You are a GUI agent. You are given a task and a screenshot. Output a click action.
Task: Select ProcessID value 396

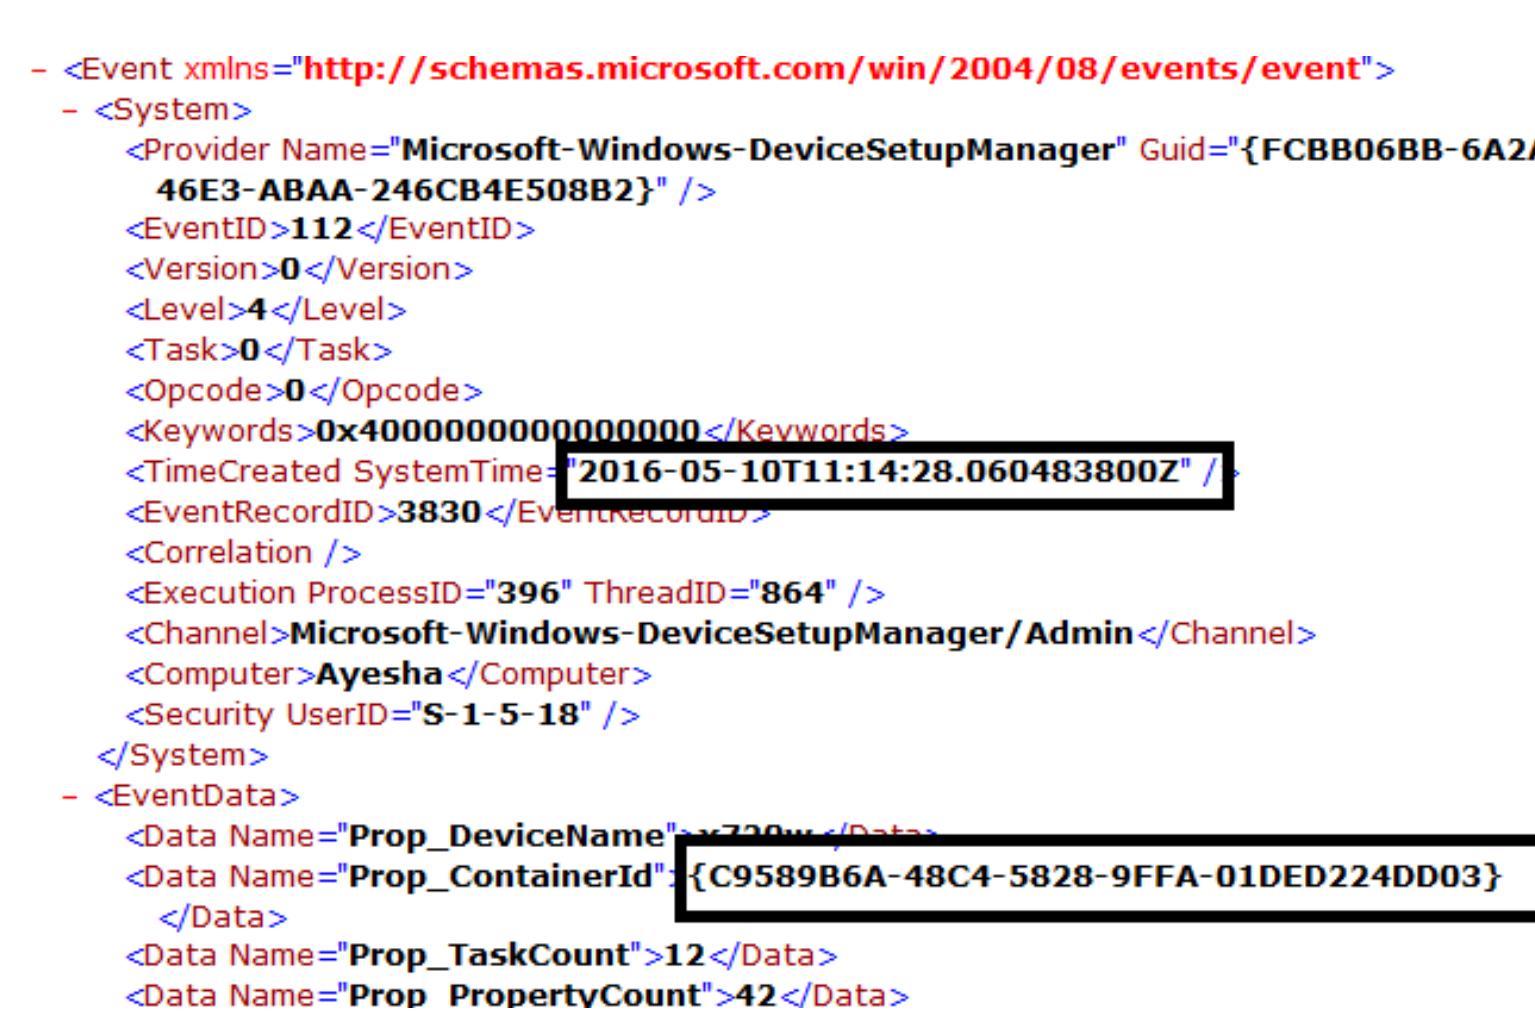pyautogui.click(x=529, y=593)
